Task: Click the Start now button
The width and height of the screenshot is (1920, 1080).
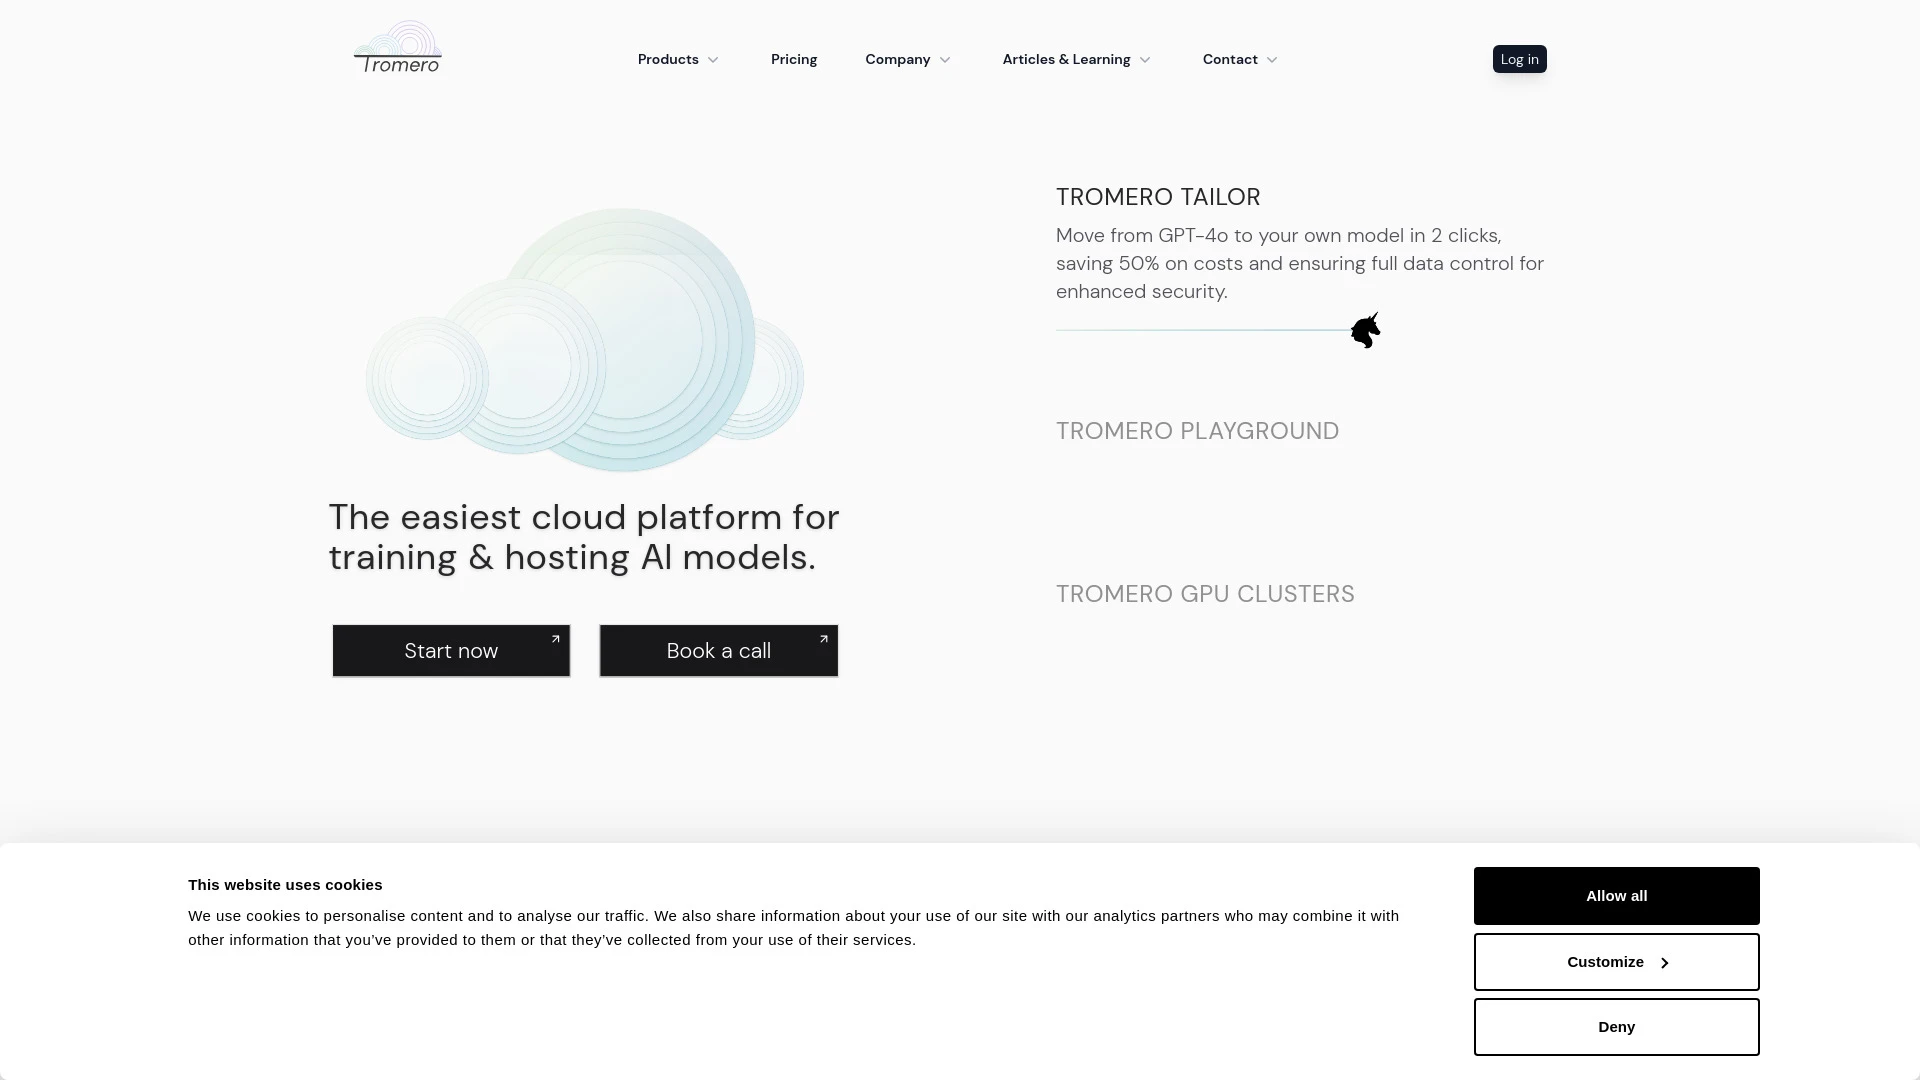Action: click(x=451, y=650)
